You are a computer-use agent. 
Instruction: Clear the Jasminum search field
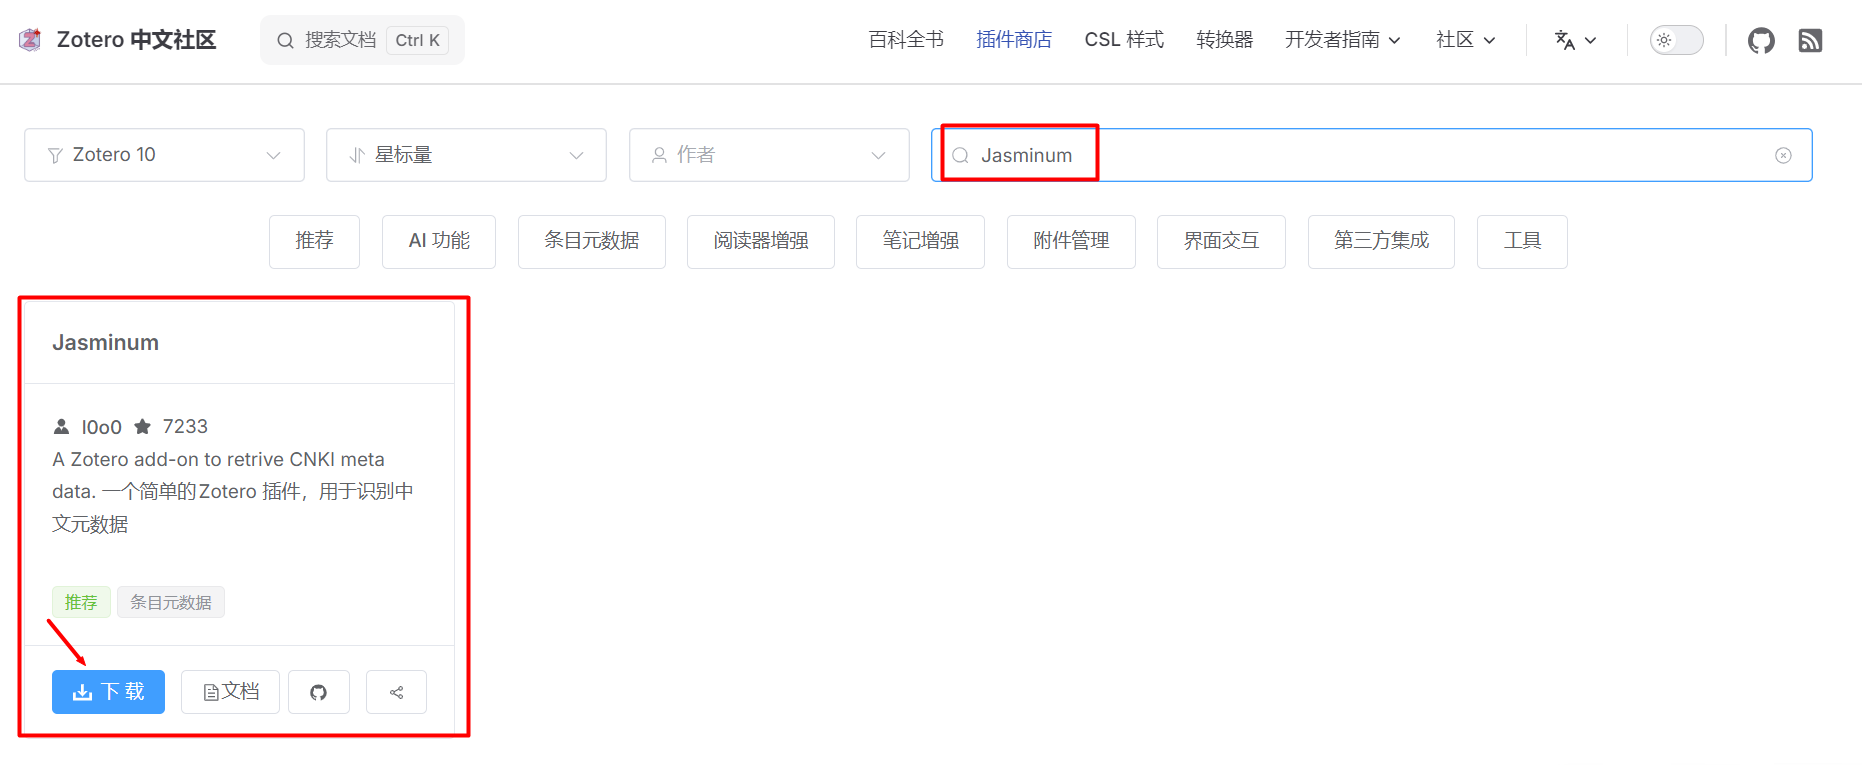tap(1783, 155)
